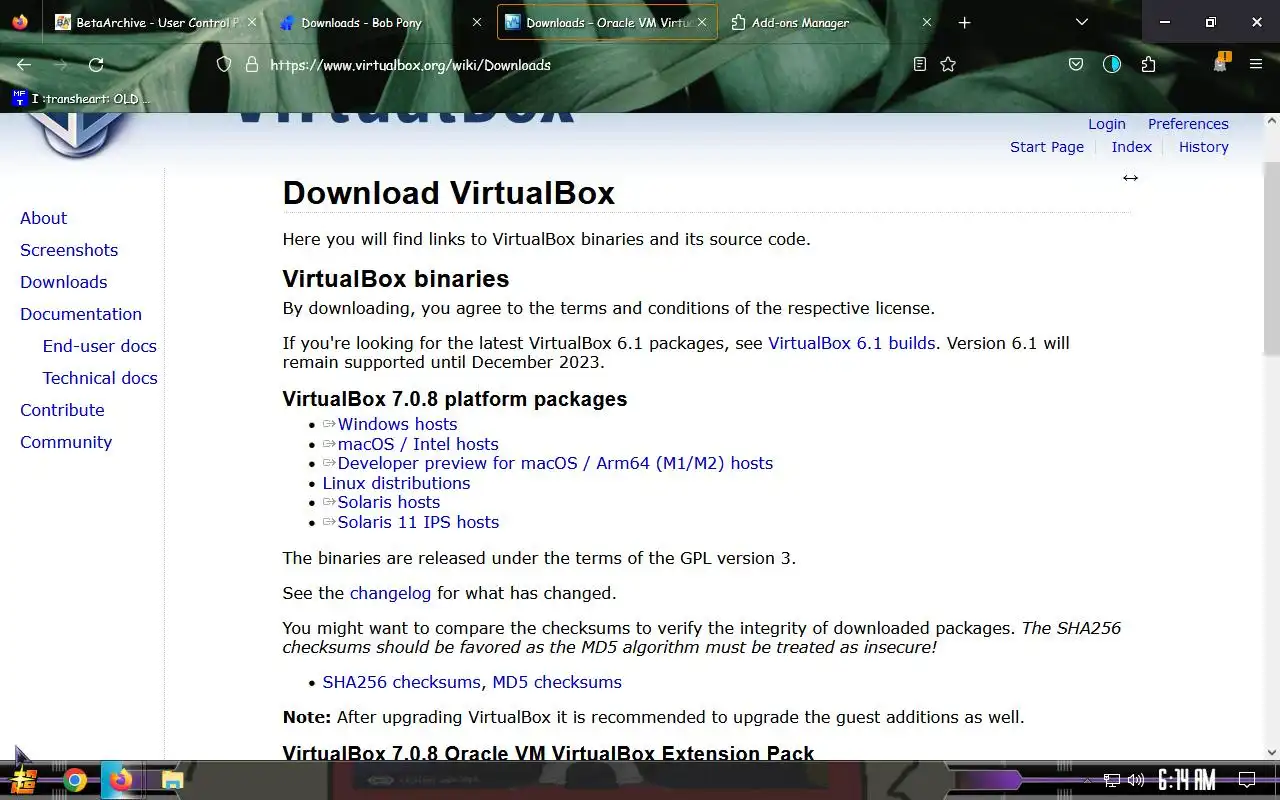Click the scrollbar down arrow
The image size is (1280, 800).
[1272, 752]
